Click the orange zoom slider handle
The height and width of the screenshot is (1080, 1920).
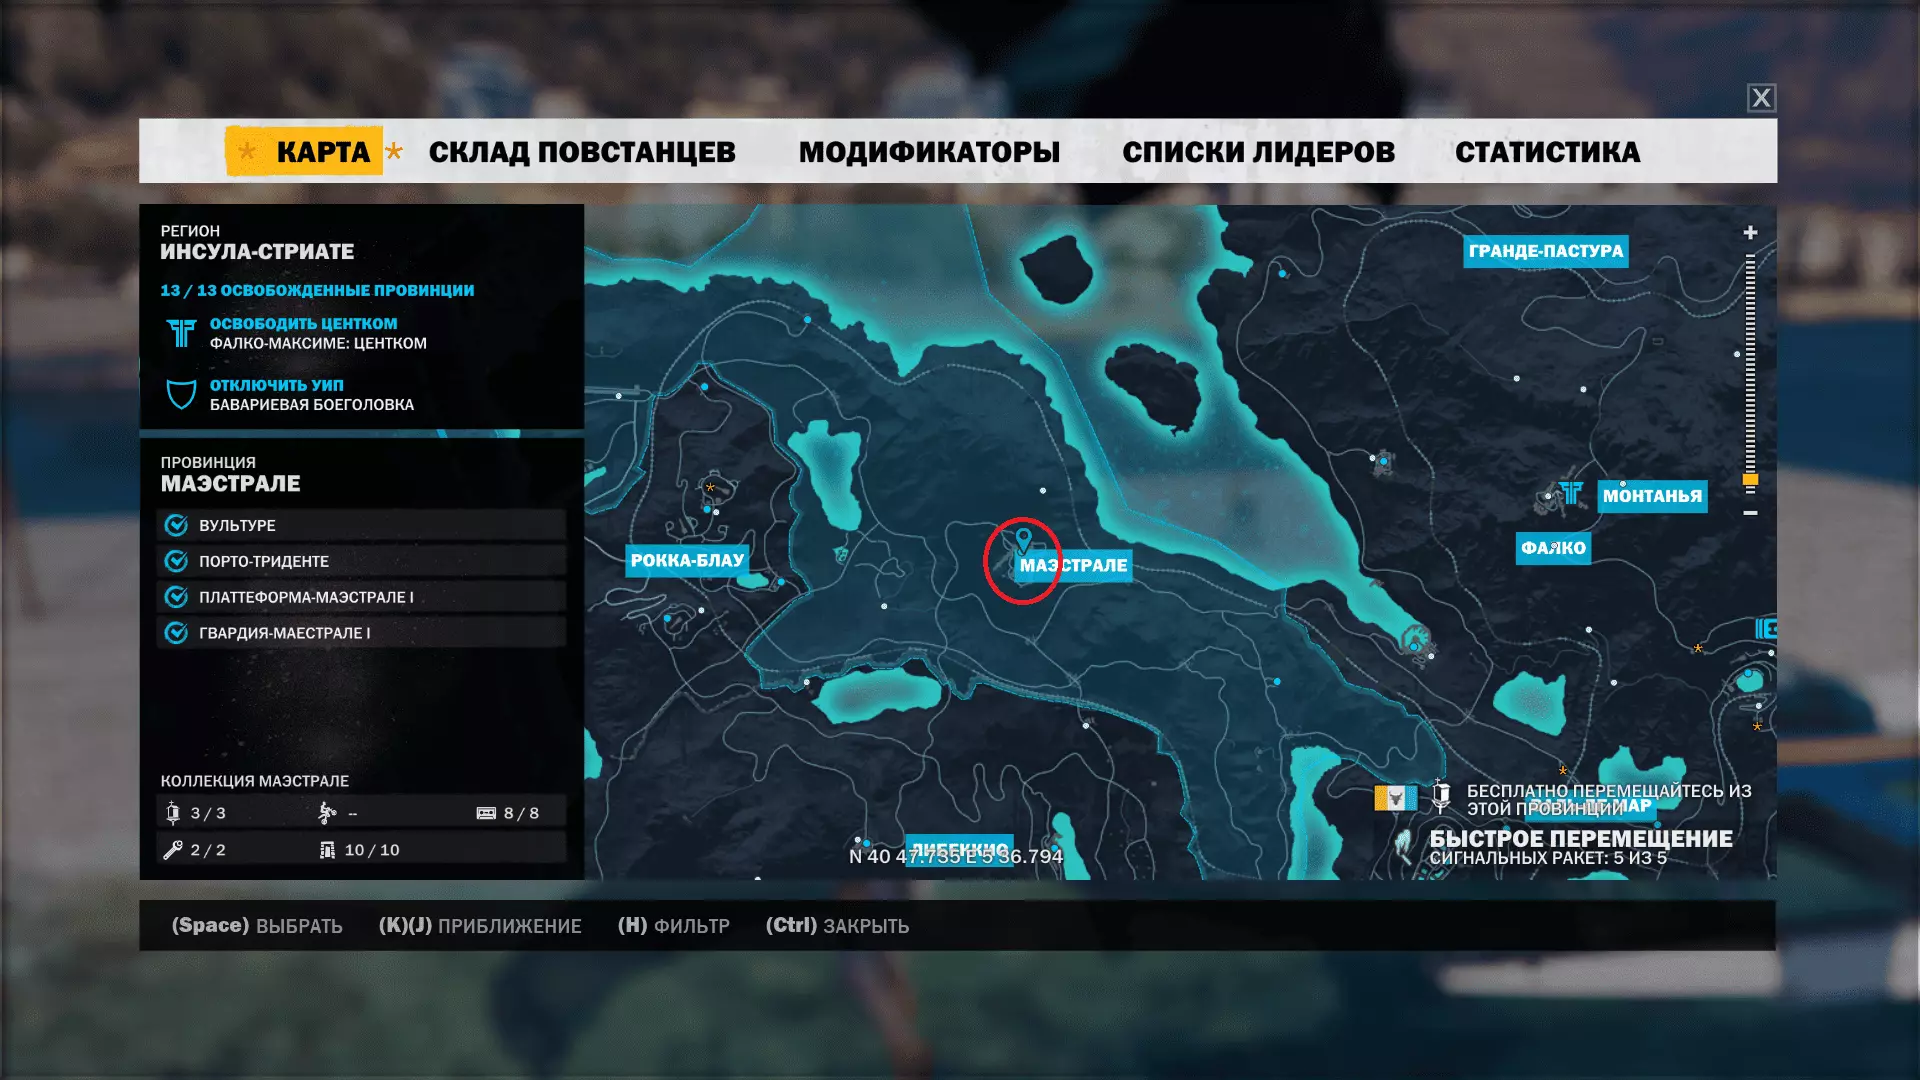click(x=1750, y=481)
